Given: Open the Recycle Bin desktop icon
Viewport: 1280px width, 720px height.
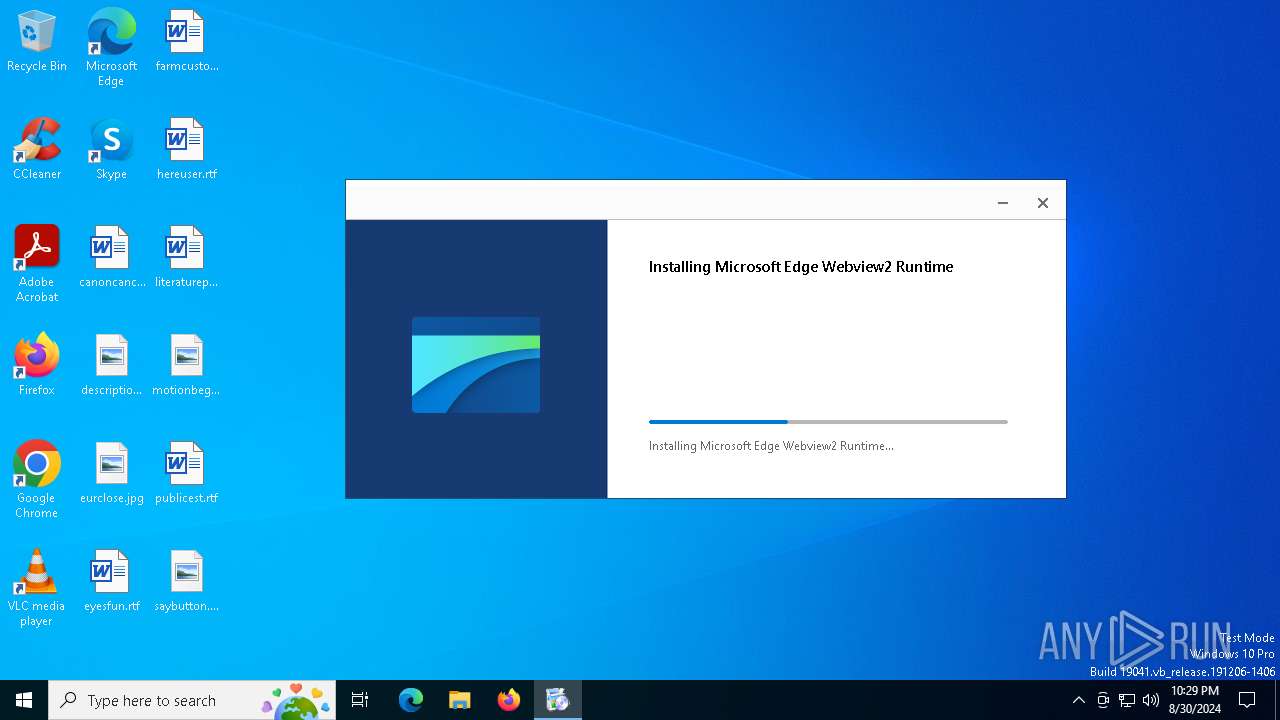Looking at the screenshot, I should 37,42.
